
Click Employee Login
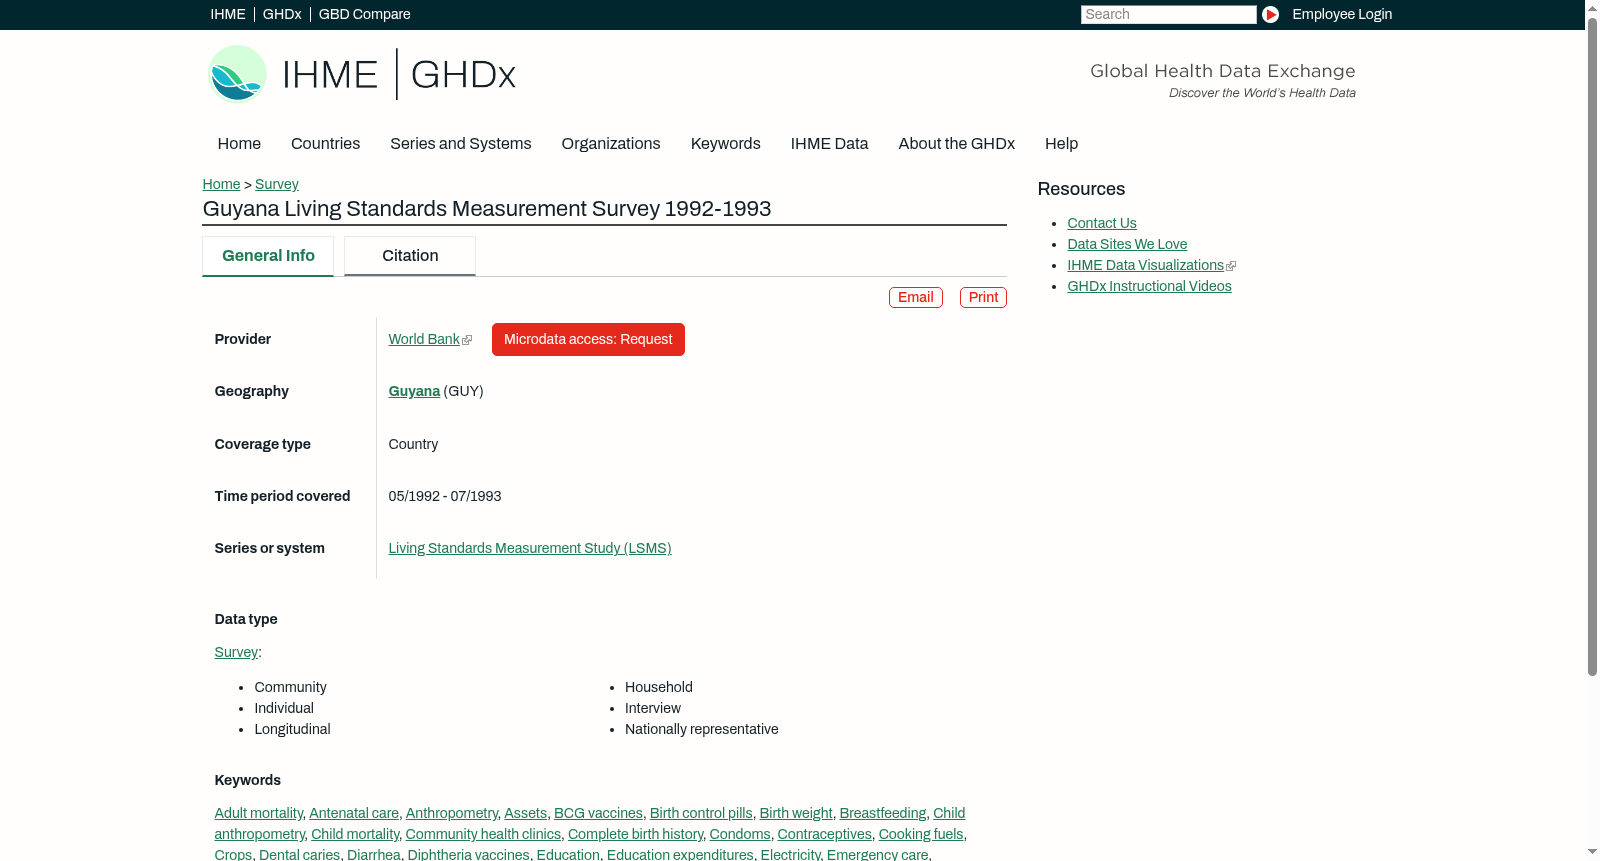pyautogui.click(x=1342, y=14)
